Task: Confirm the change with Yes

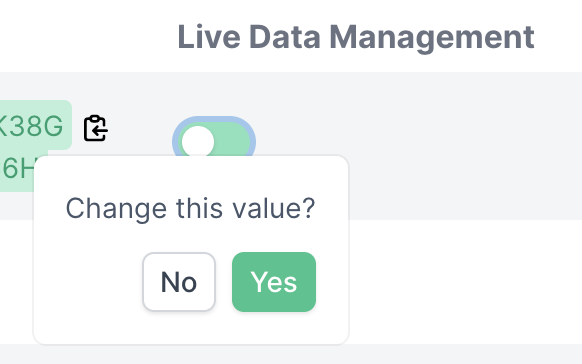Action: (x=274, y=282)
